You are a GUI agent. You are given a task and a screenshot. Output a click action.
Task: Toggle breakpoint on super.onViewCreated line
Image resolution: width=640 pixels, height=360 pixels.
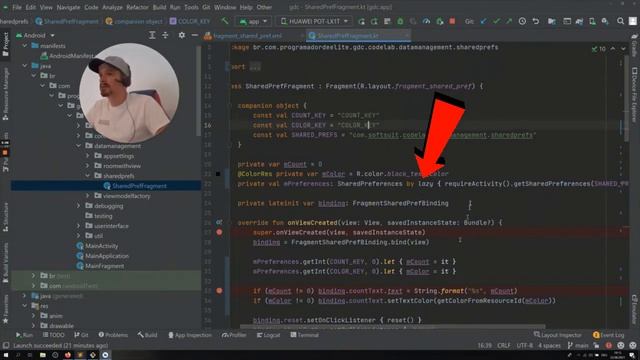pos(219,232)
